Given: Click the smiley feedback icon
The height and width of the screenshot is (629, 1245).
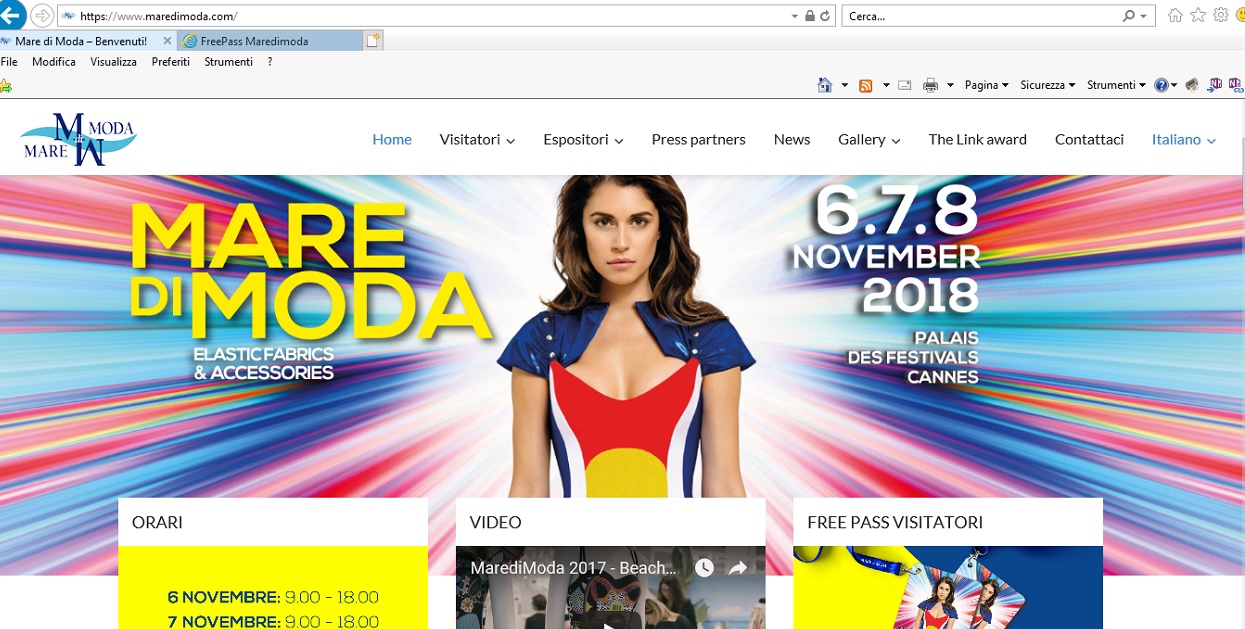Looking at the screenshot, I should [1239, 15].
